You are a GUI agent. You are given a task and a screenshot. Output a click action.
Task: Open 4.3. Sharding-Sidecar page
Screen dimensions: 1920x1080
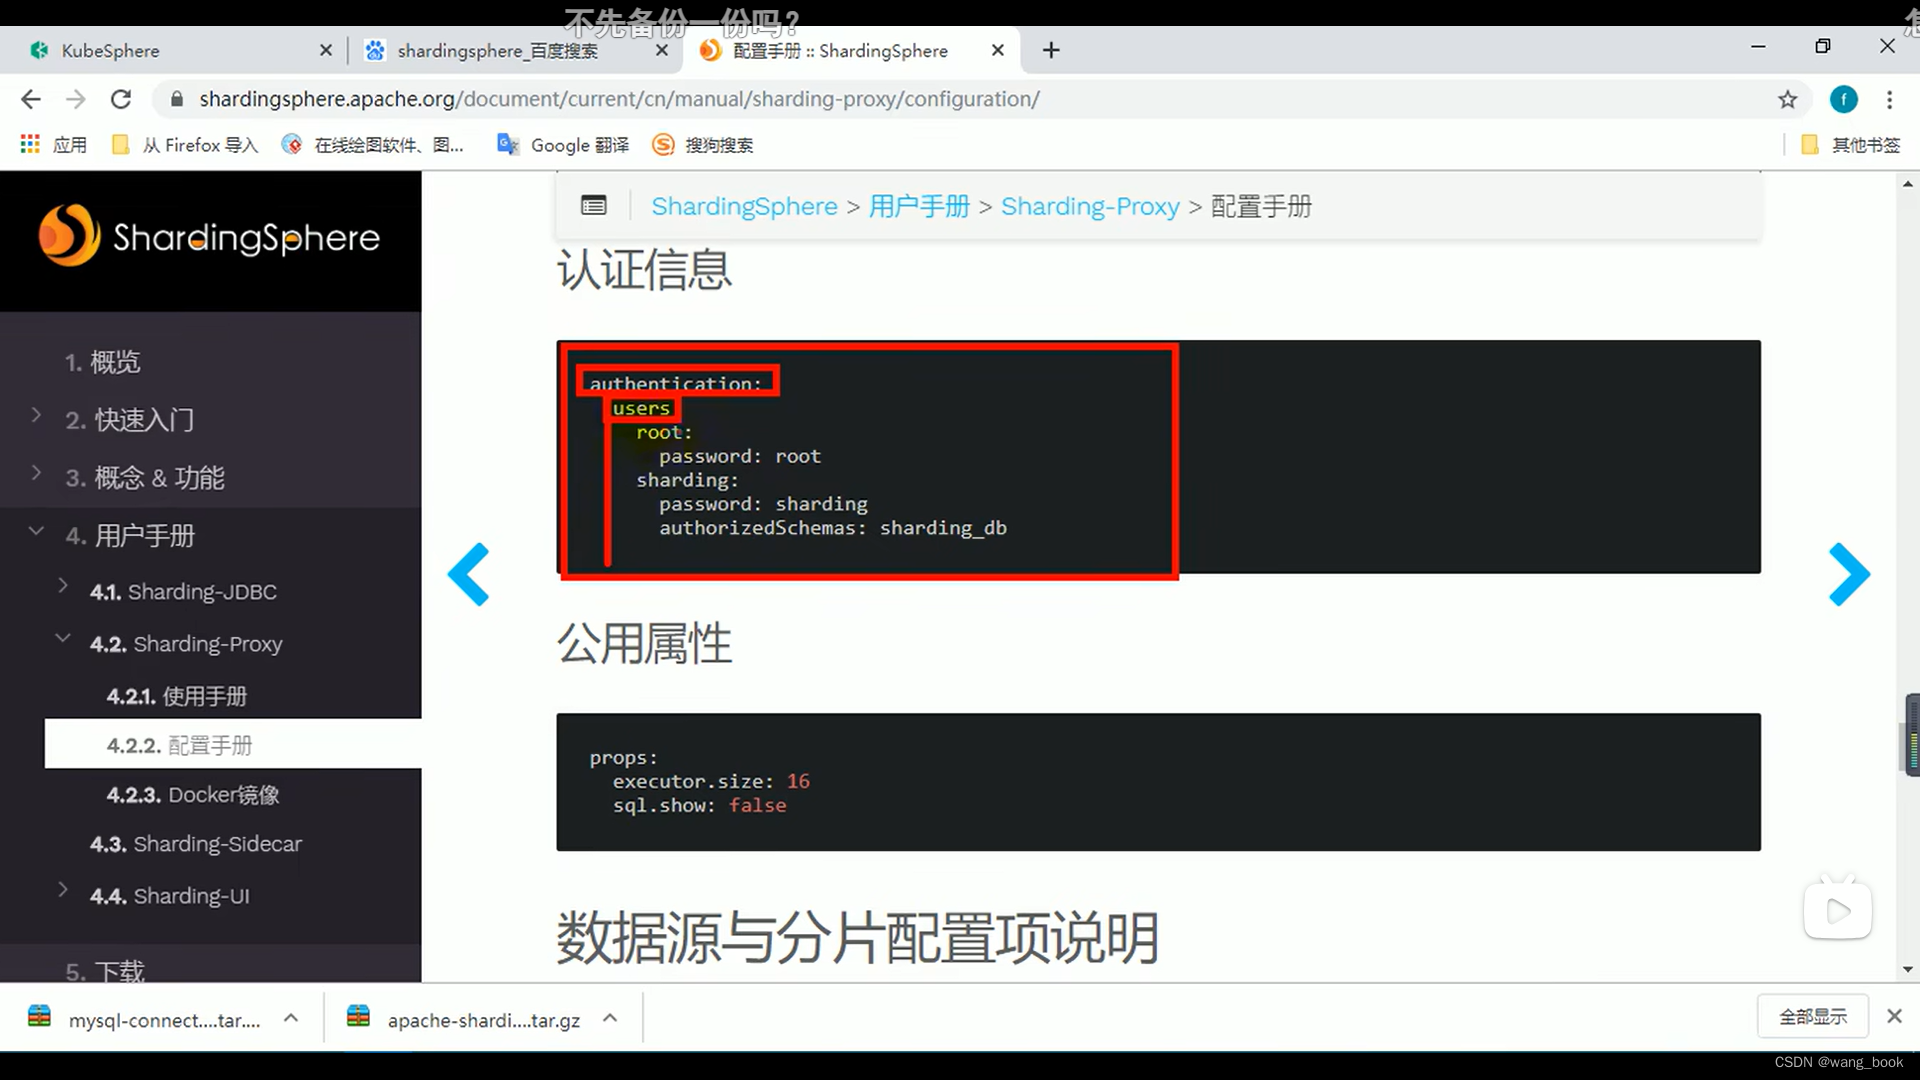pyautogui.click(x=196, y=844)
